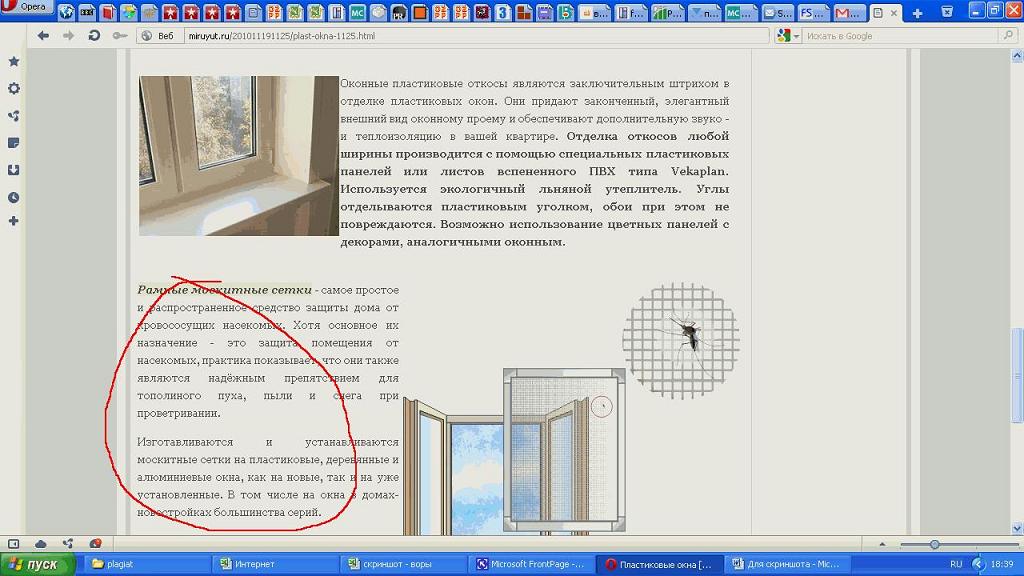This screenshot has height=576, width=1024.
Task: Switch to the first pinned globe tab
Action: [66, 12]
